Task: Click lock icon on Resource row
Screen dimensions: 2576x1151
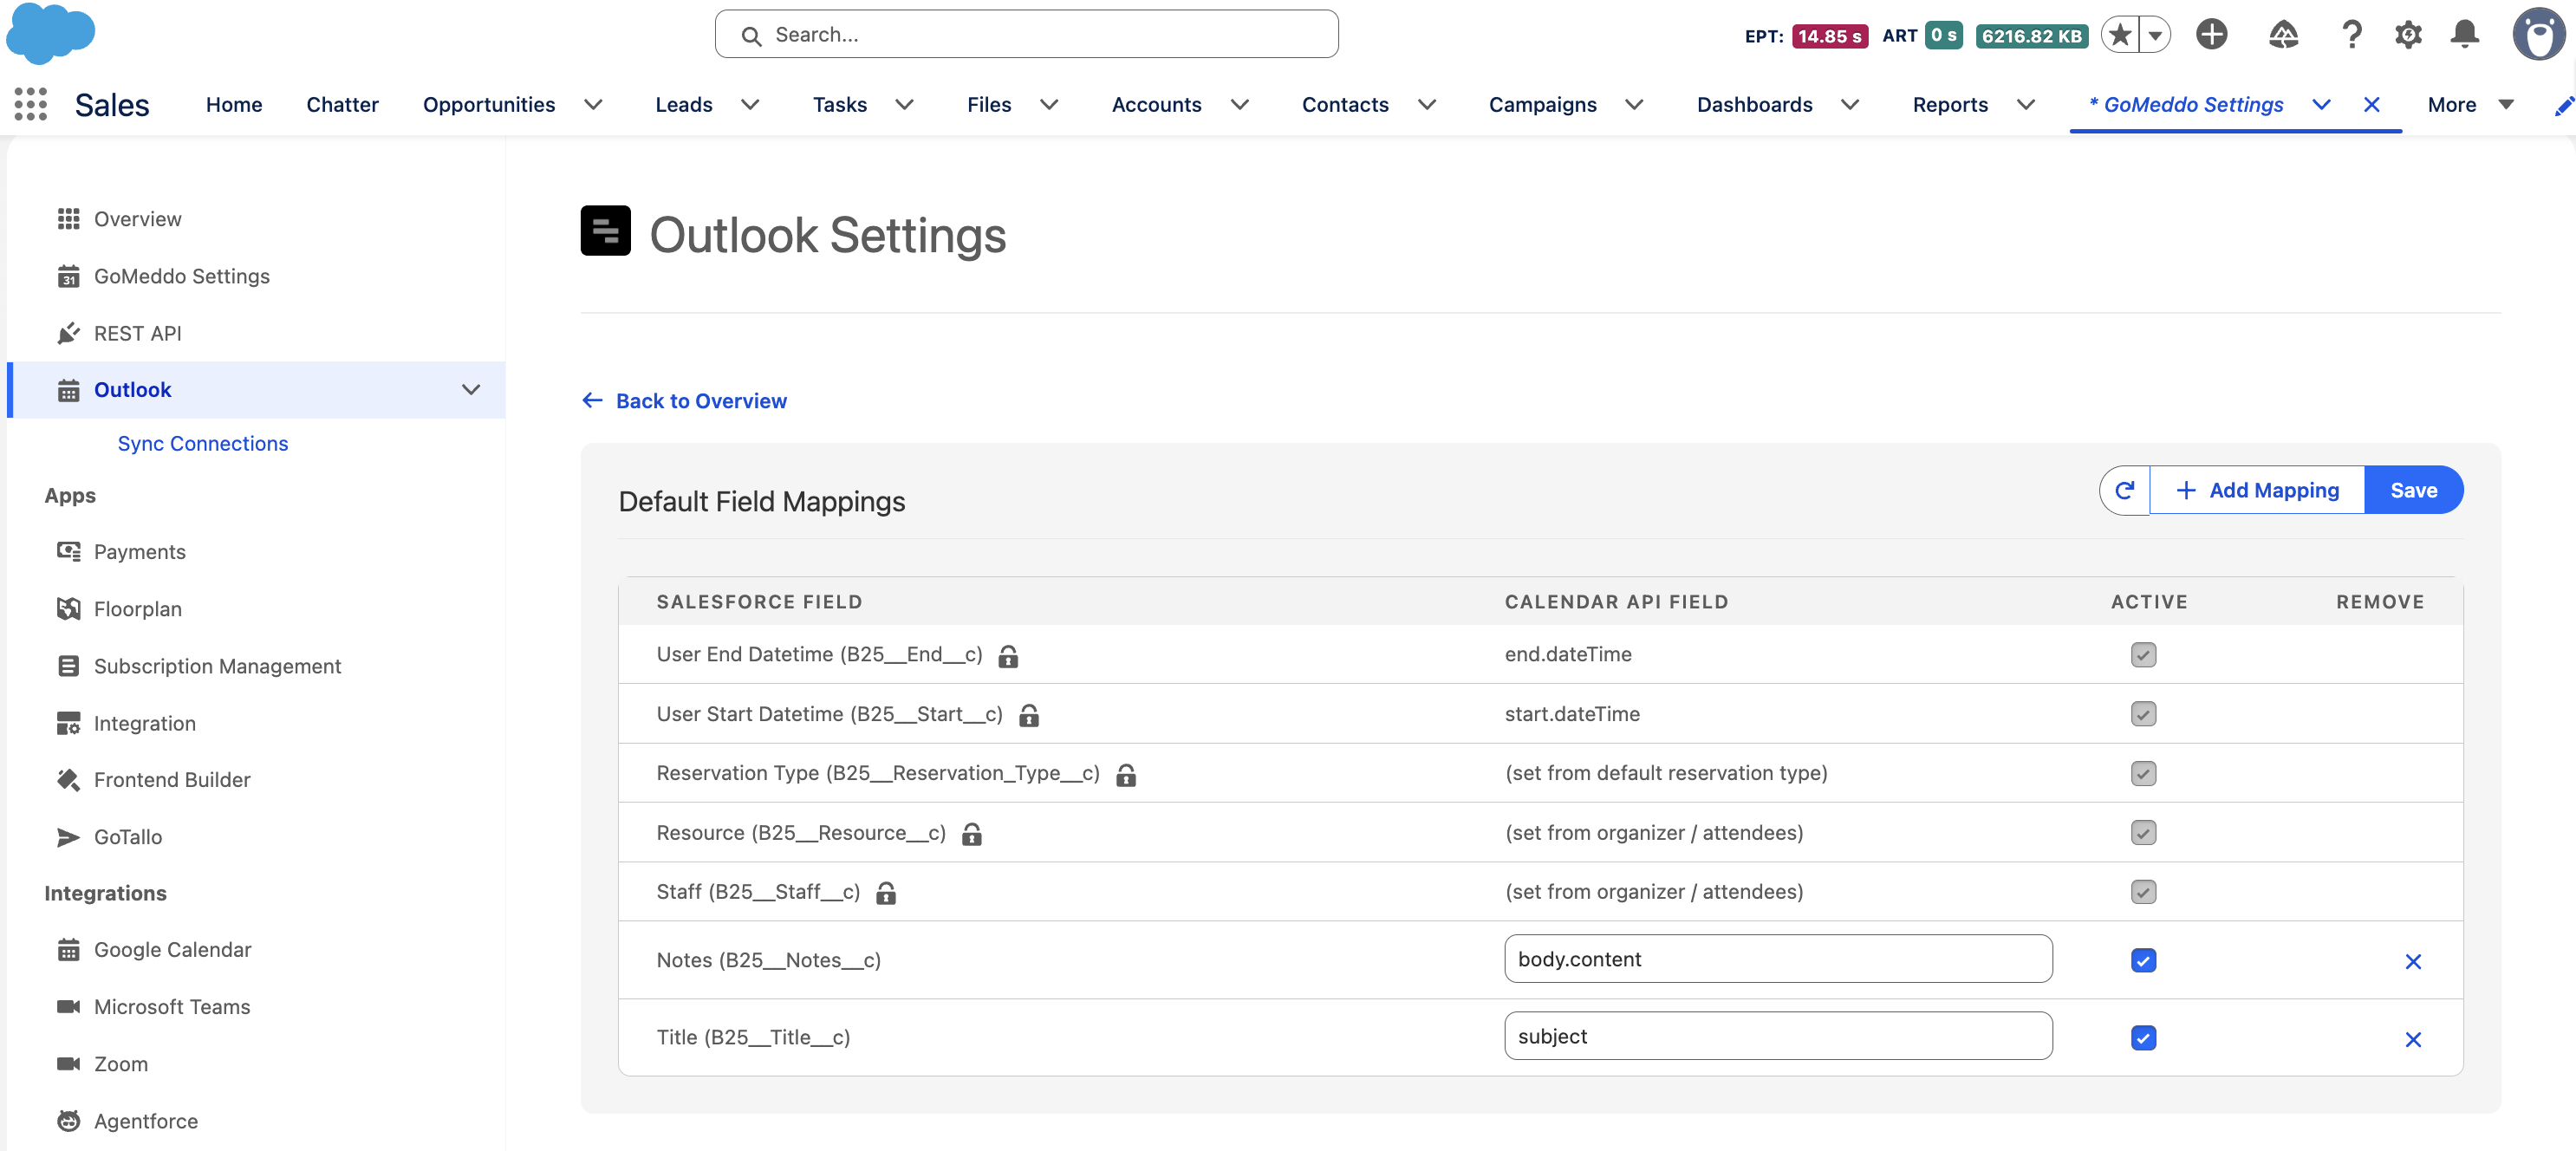Action: click(x=971, y=834)
